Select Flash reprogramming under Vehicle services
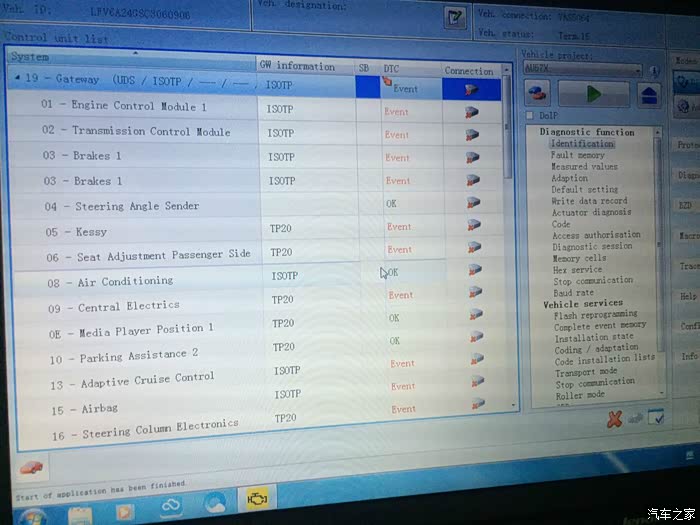This screenshot has height=525, width=700. (595, 314)
